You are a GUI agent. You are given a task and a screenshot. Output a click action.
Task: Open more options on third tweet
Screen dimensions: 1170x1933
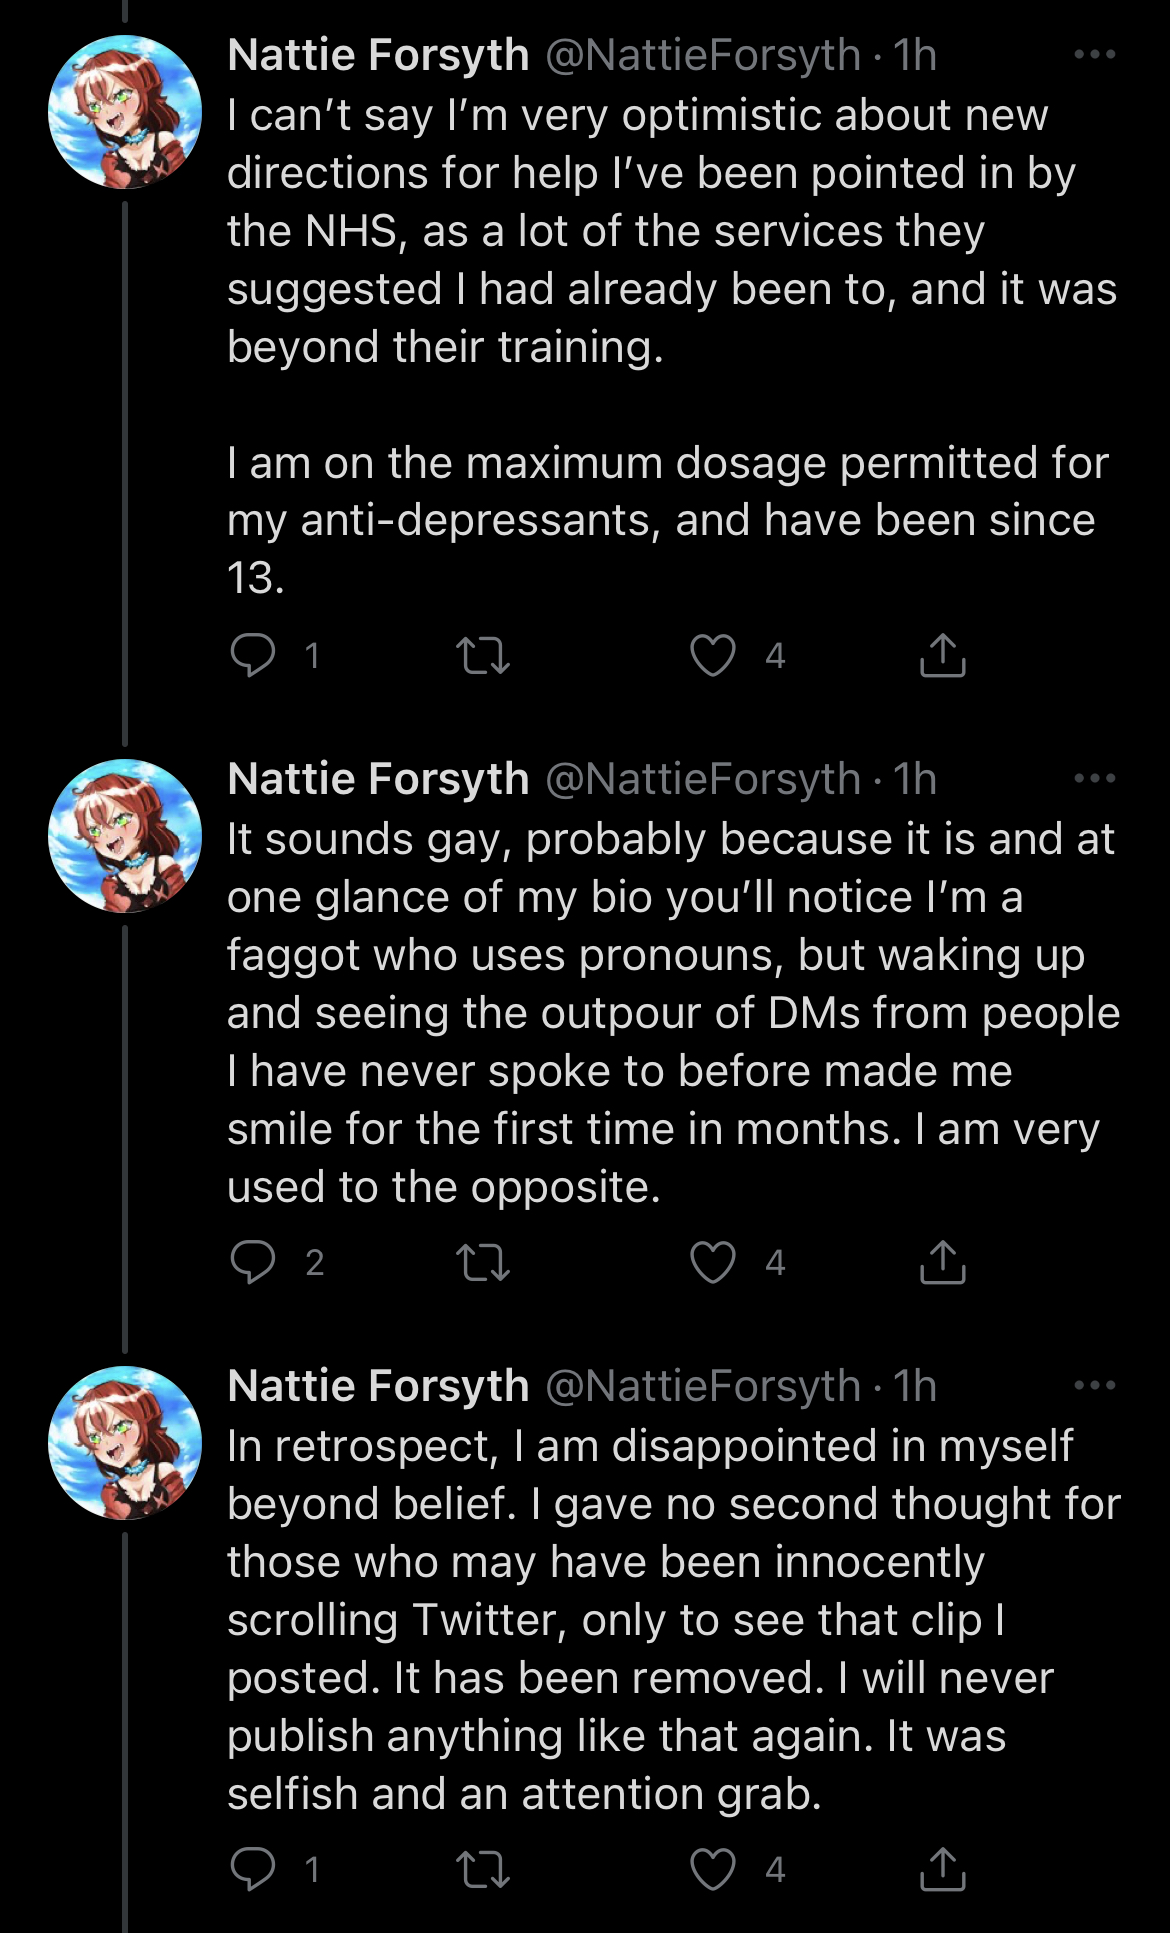tap(1094, 1385)
